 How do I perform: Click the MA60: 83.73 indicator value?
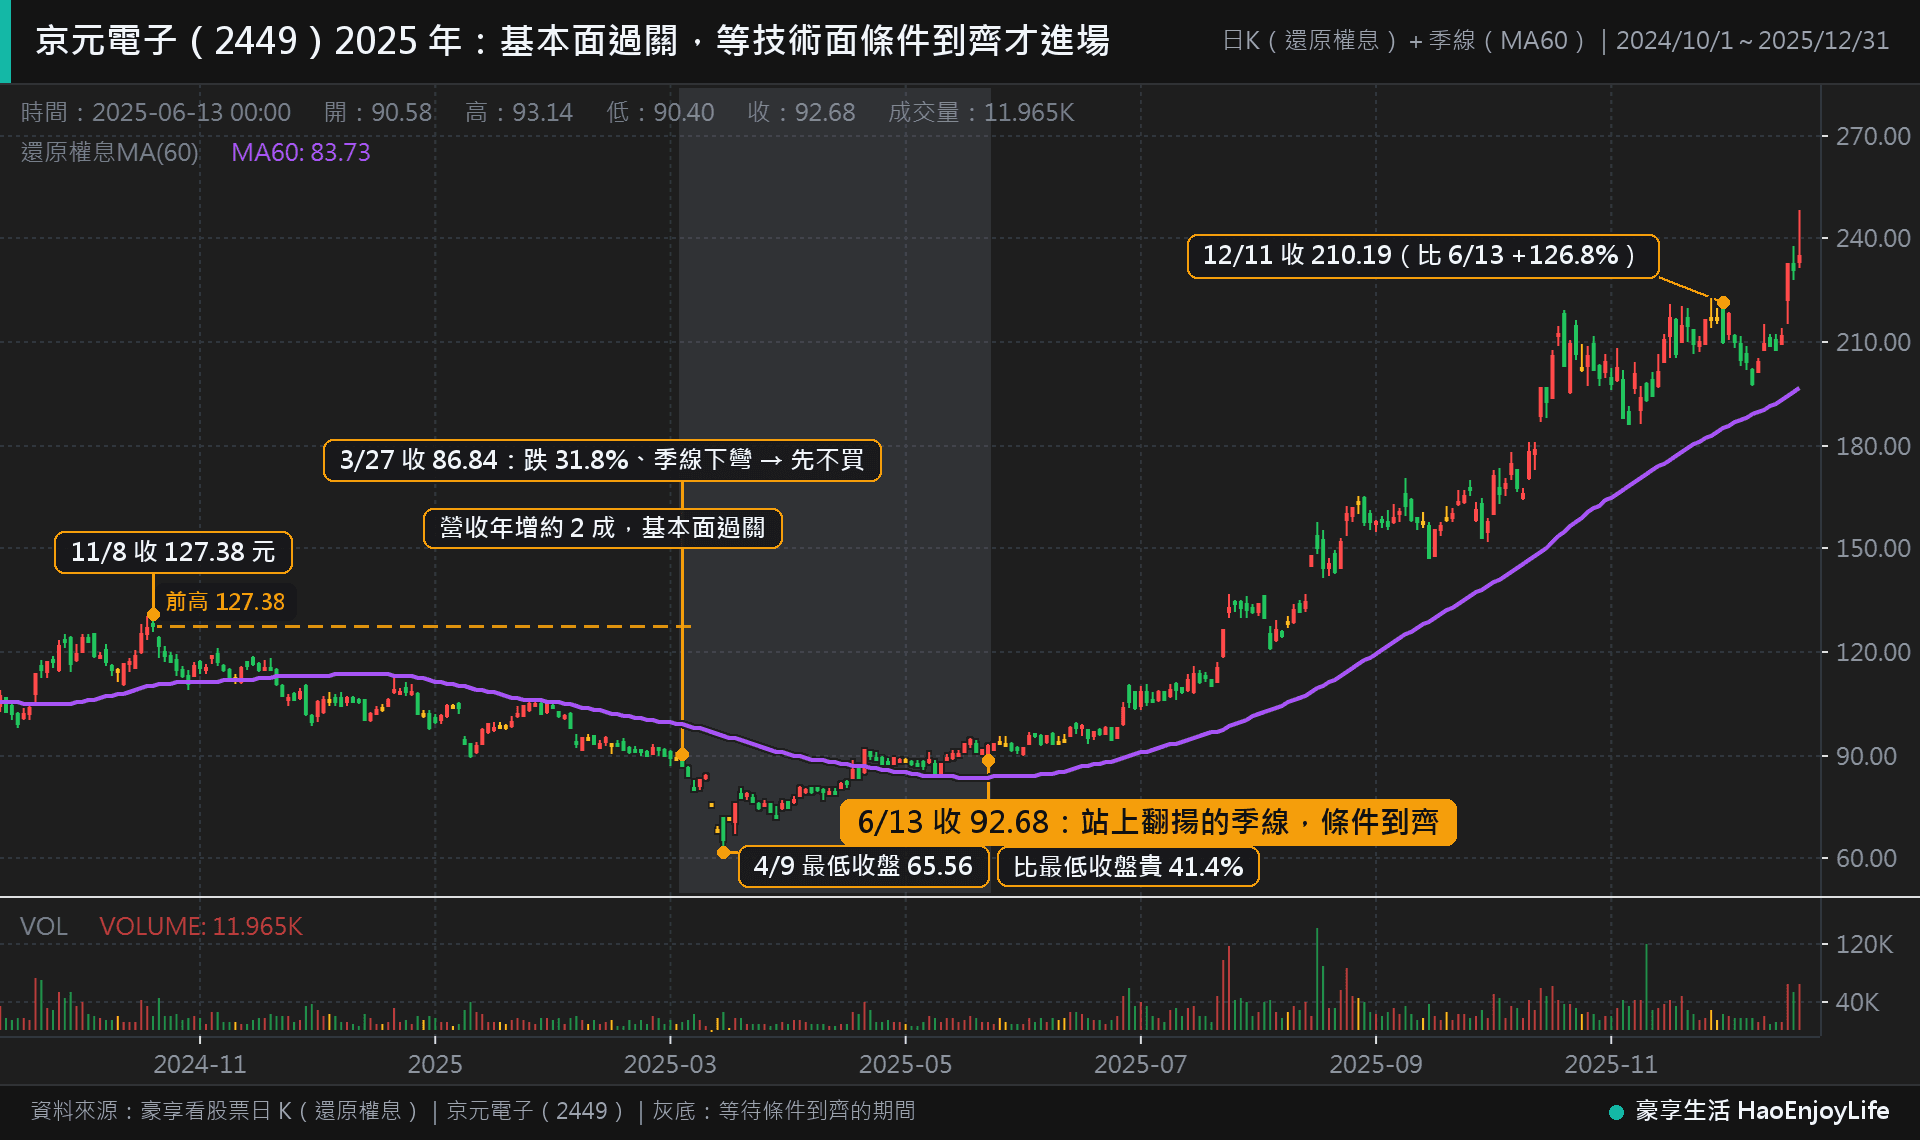[301, 152]
